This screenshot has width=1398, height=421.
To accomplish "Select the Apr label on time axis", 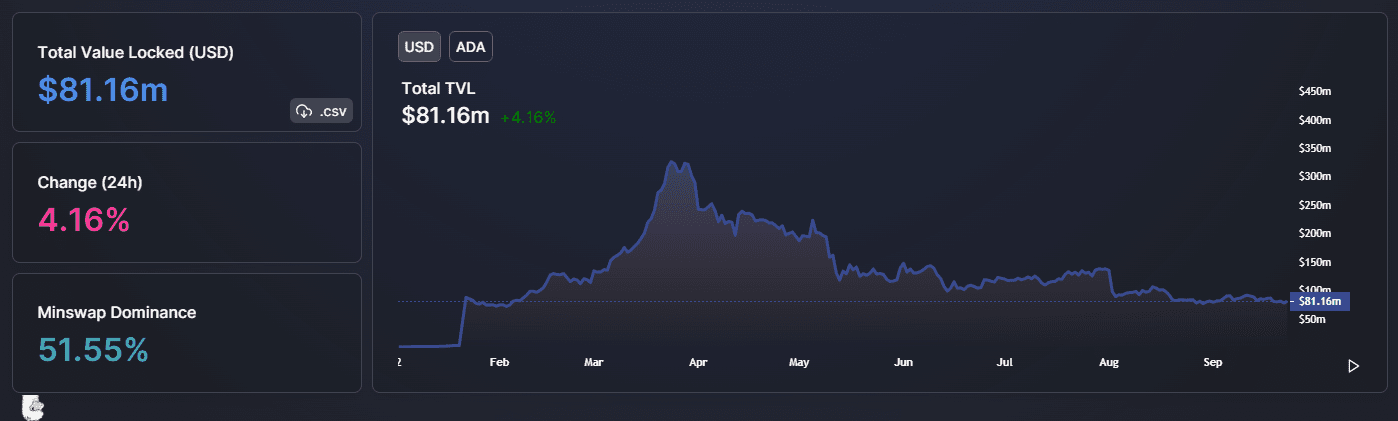I will 697,362.
